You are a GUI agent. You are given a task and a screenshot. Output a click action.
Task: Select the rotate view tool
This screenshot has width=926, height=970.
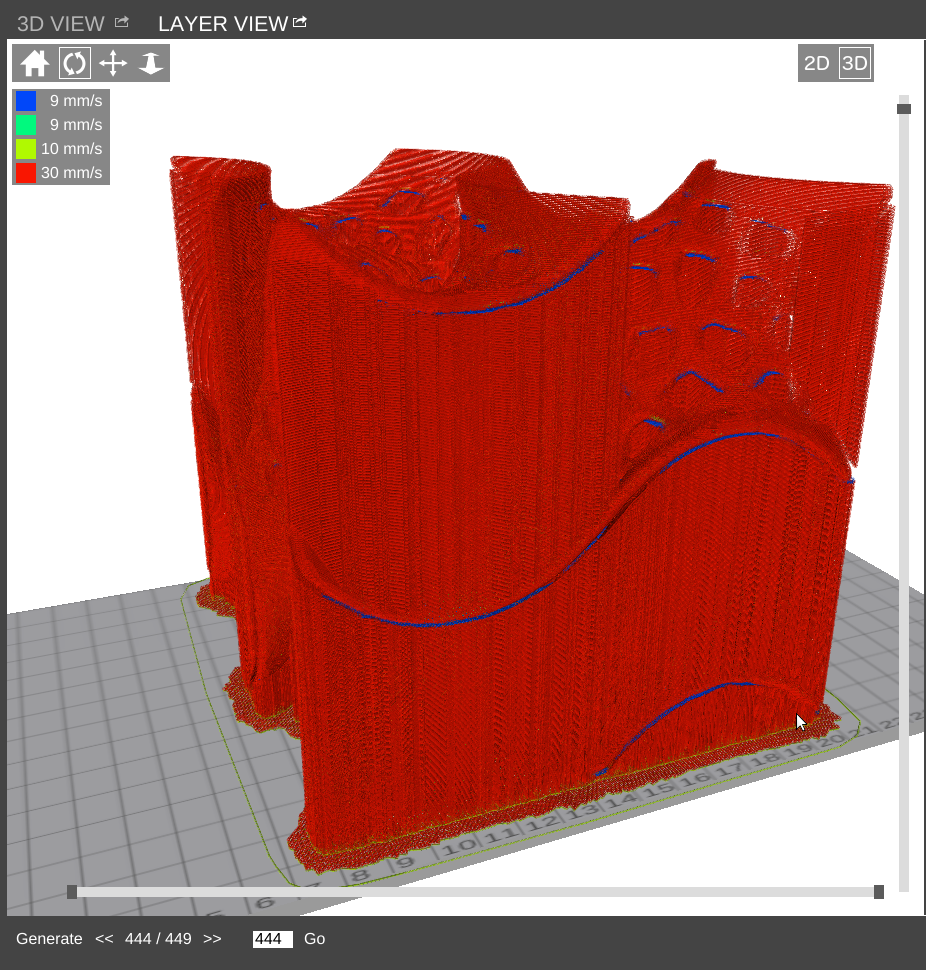click(74, 63)
